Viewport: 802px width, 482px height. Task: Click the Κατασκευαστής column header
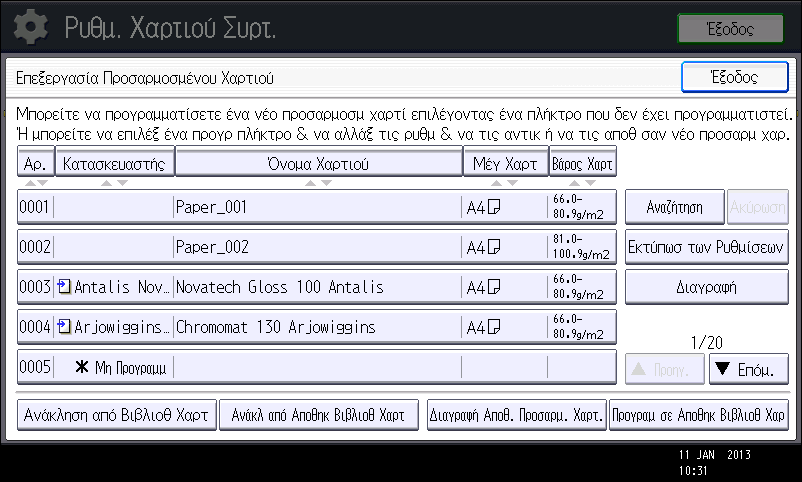(115, 164)
